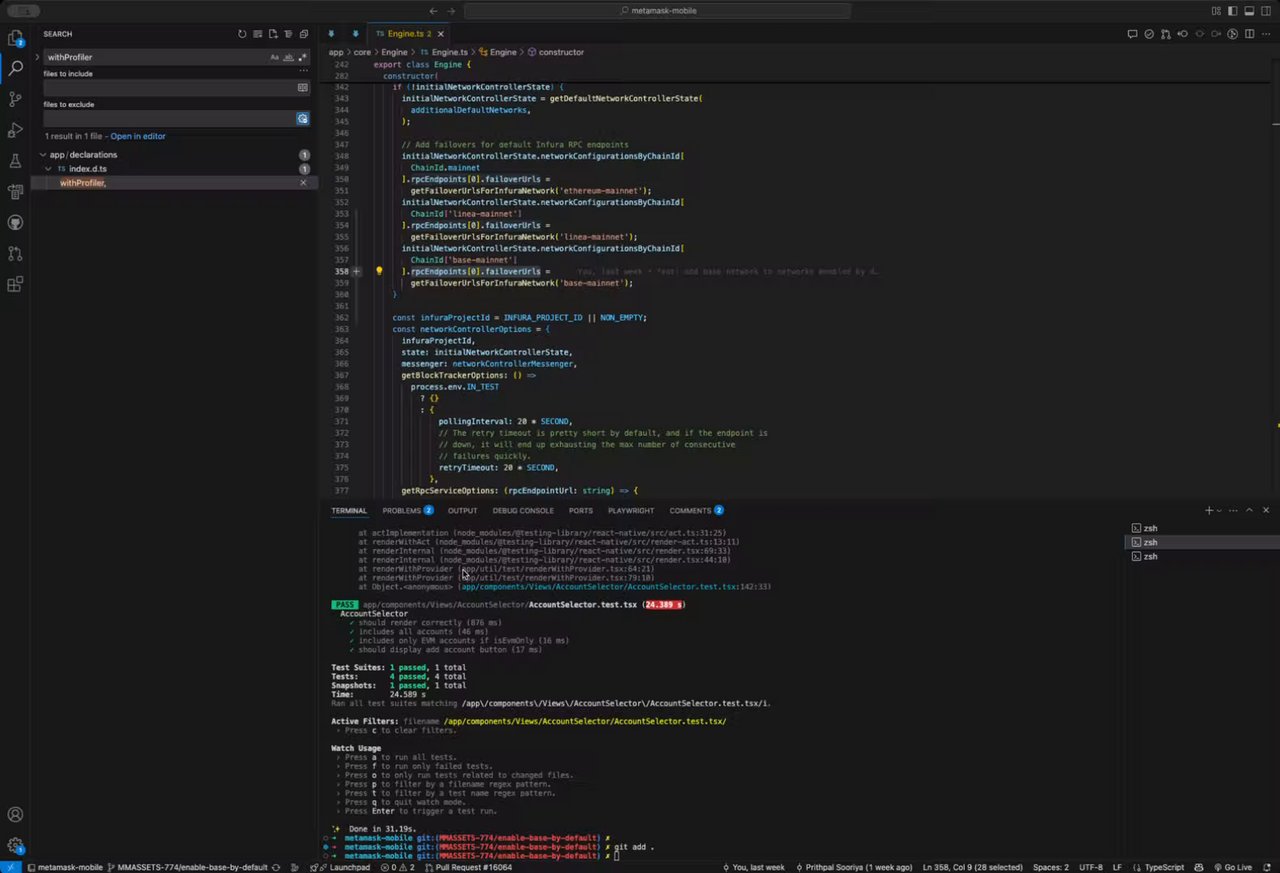The width and height of the screenshot is (1280, 873).
Task: Open the Run and Debug view
Action: coord(15,130)
